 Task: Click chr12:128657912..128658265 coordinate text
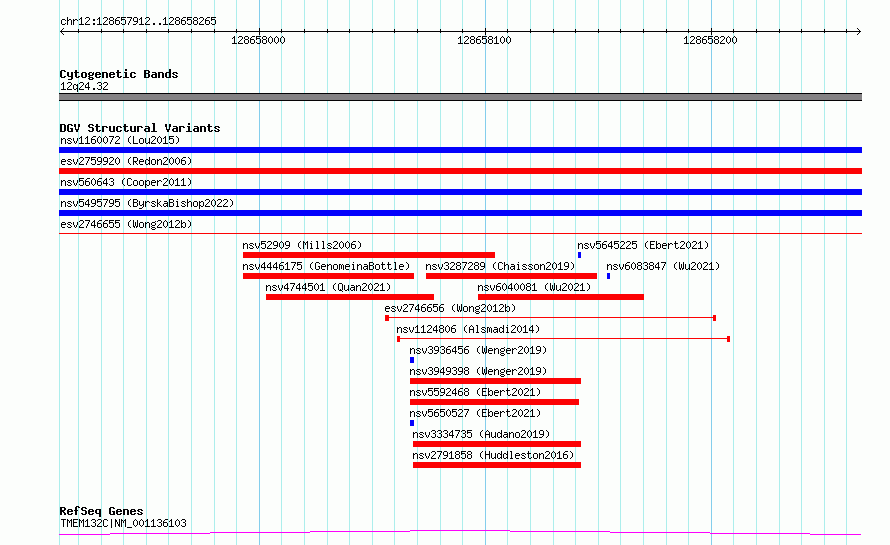pos(138,22)
